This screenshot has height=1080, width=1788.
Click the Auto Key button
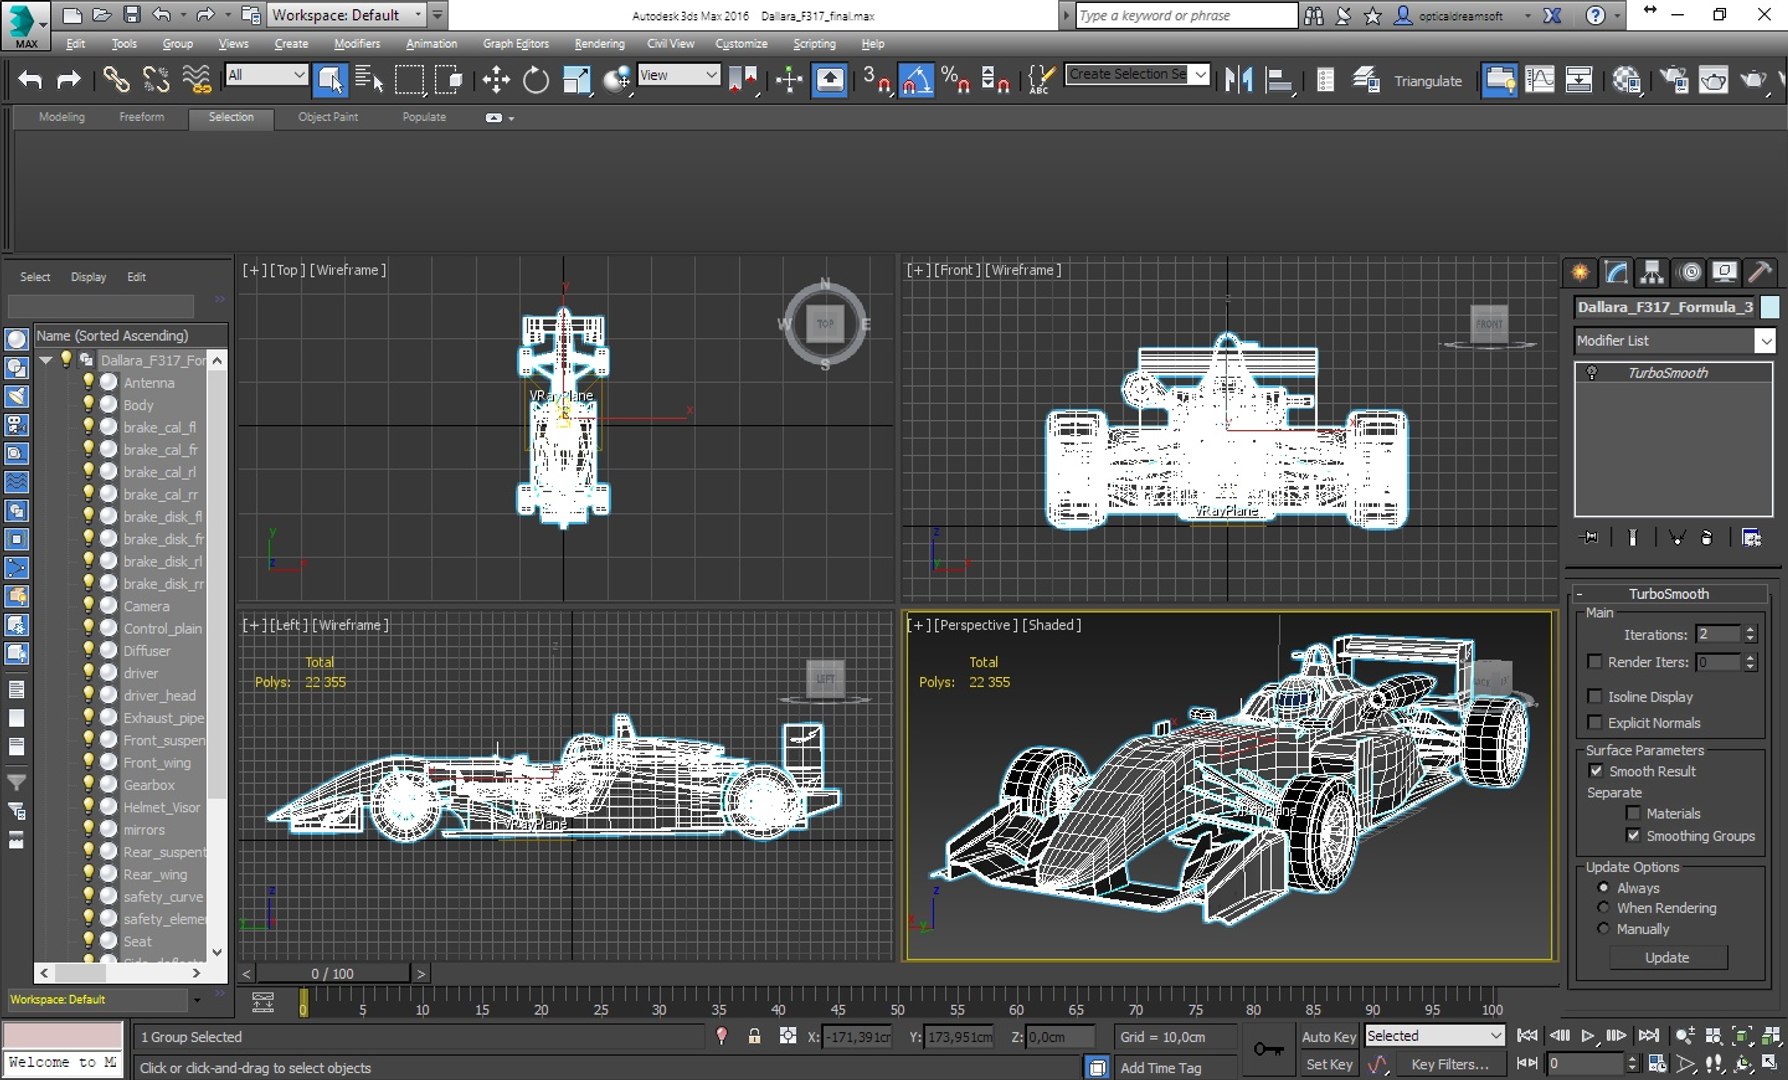(x=1328, y=1037)
